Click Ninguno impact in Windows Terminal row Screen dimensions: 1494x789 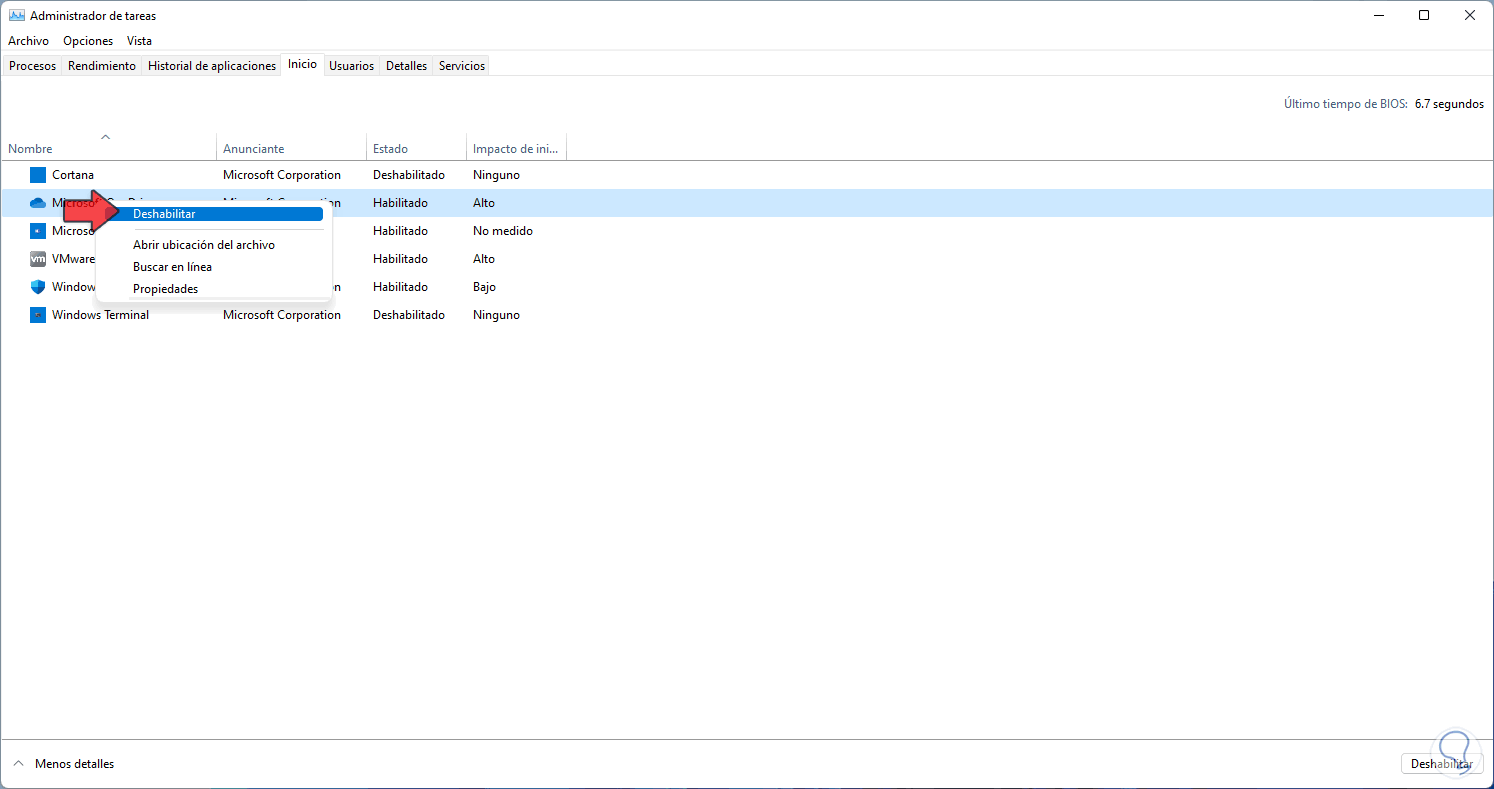coord(496,315)
